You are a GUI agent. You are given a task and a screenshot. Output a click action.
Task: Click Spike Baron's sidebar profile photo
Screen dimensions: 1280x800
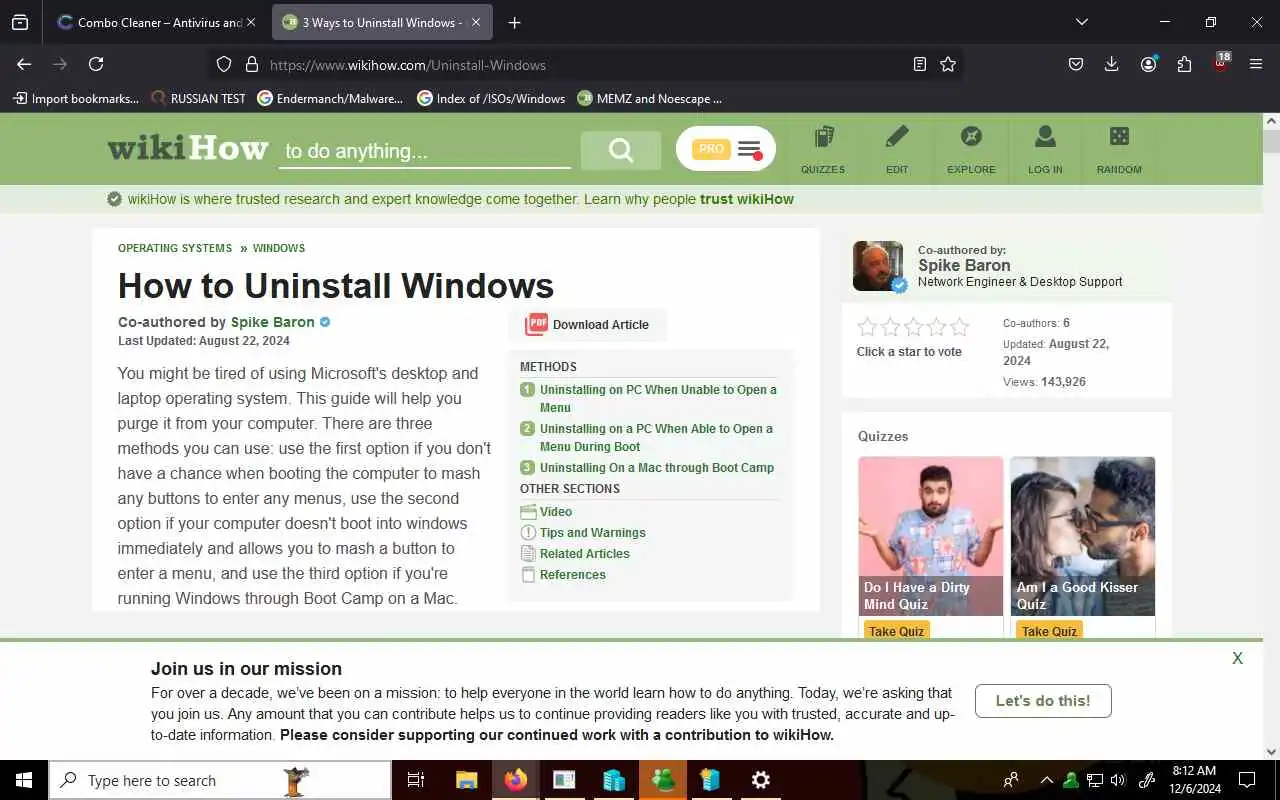click(x=878, y=266)
